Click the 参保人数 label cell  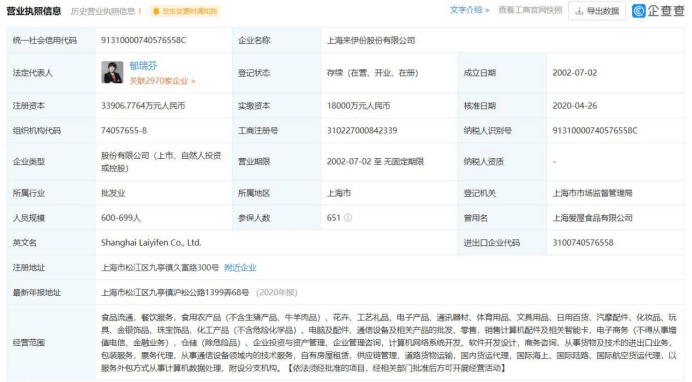click(277, 217)
